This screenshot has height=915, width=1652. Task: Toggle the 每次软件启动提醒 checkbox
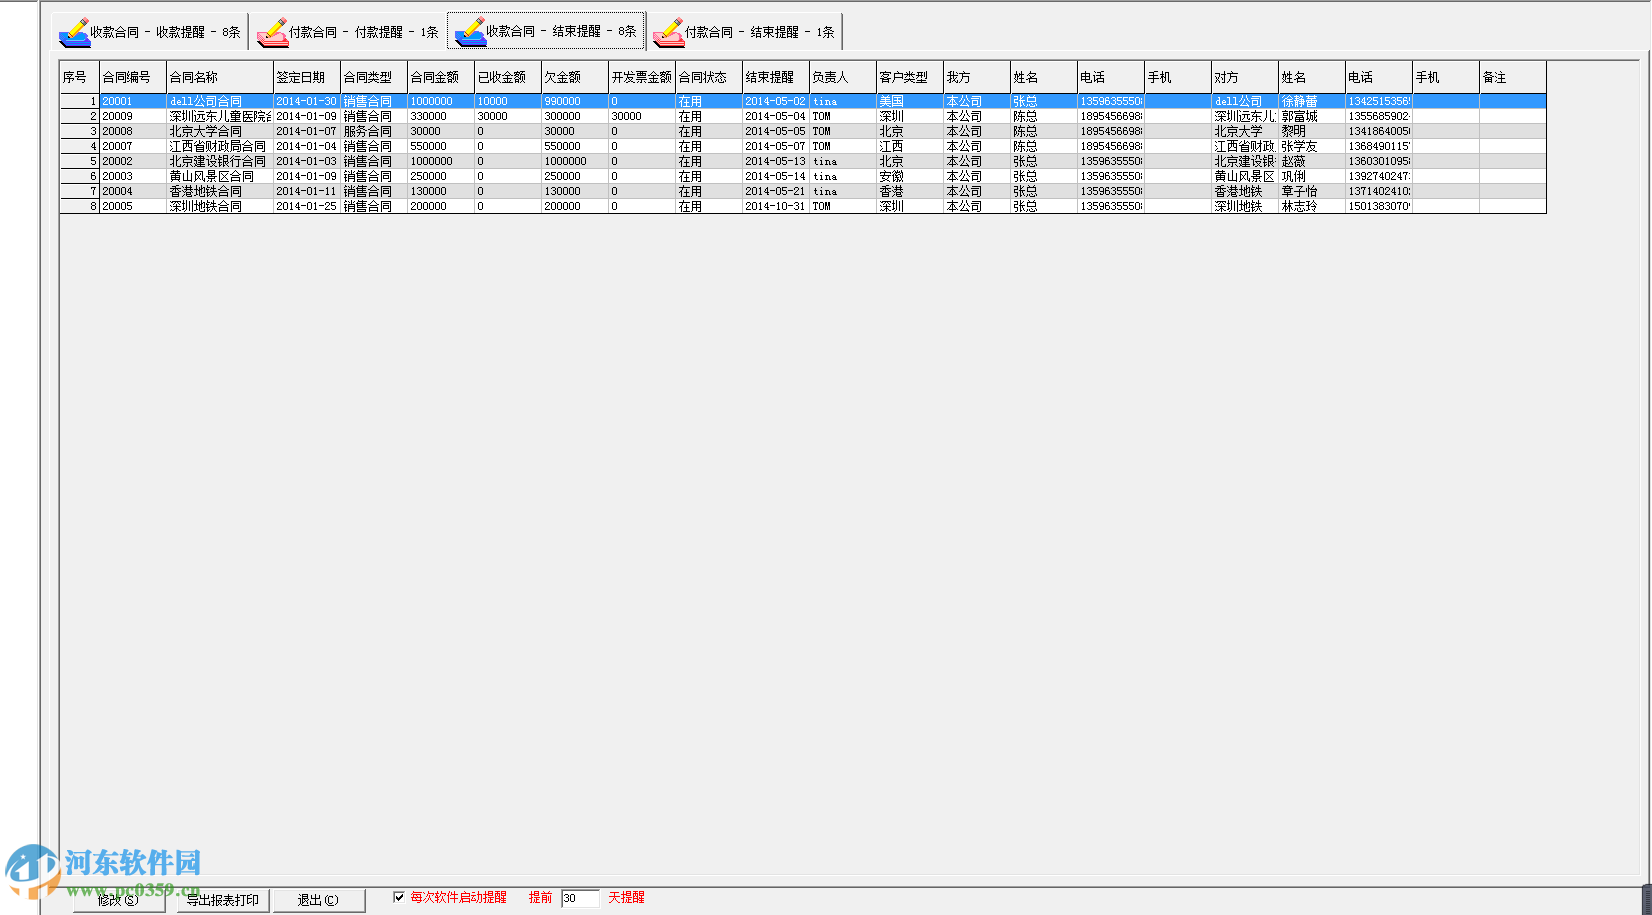[x=399, y=897]
